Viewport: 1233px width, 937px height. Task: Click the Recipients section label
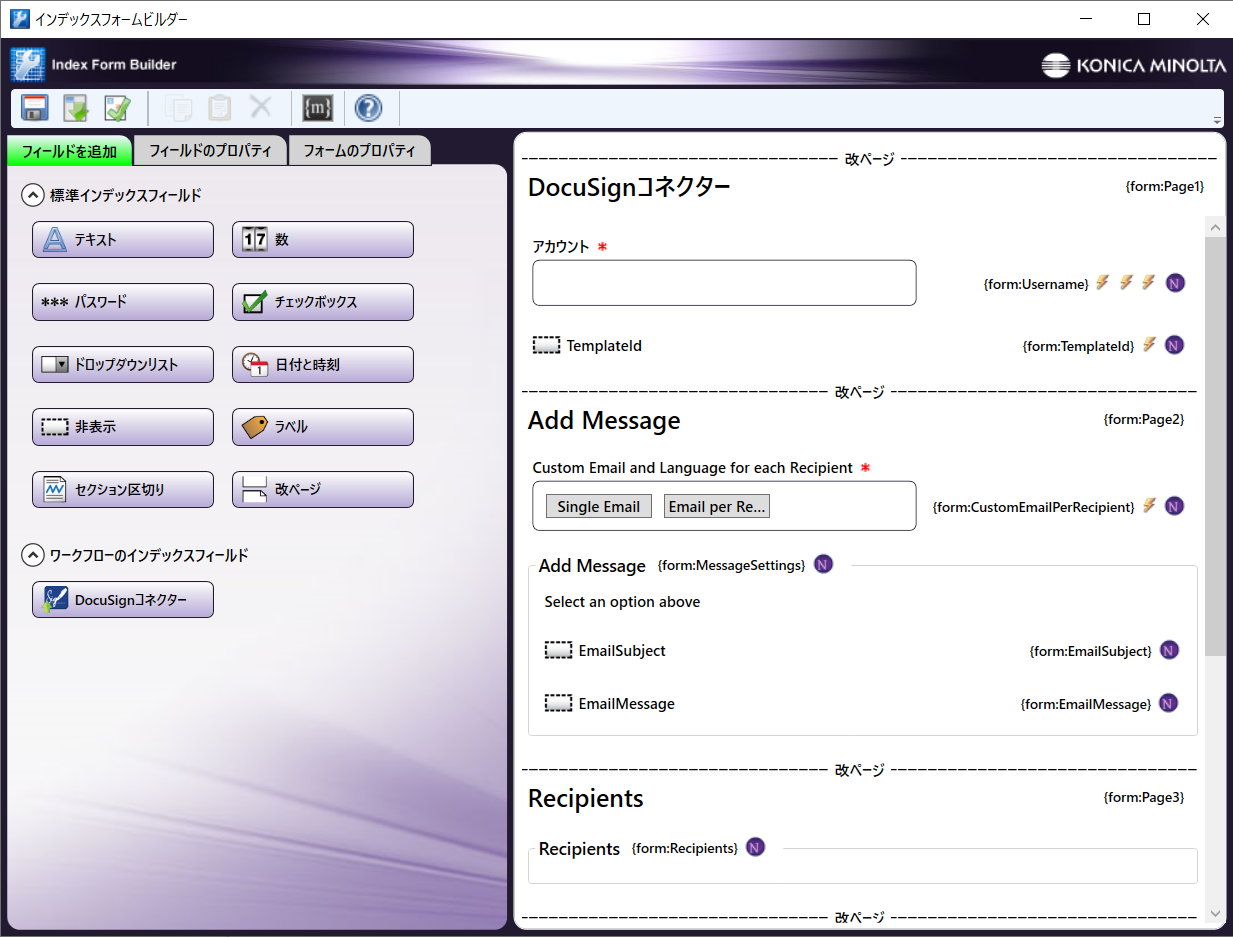click(x=579, y=849)
